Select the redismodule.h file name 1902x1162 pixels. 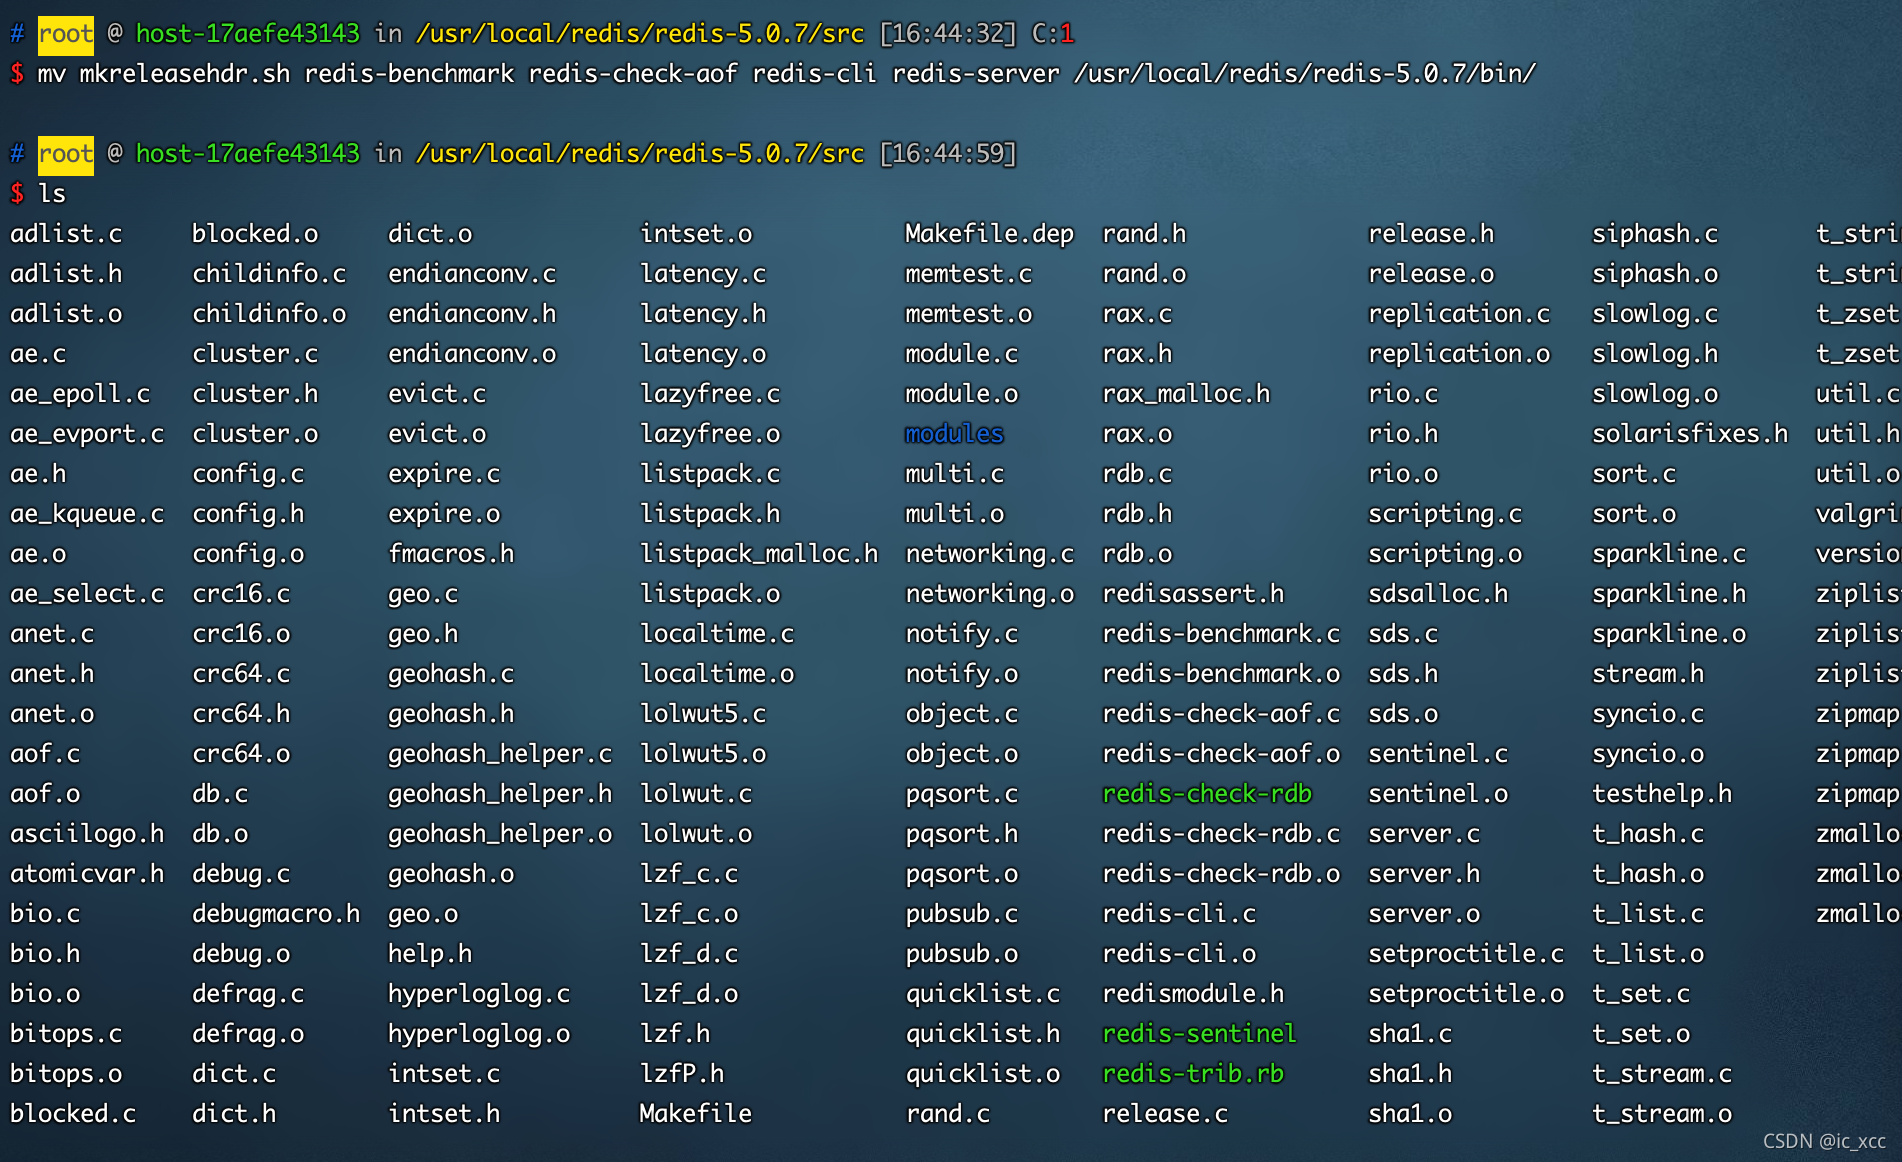(1193, 994)
